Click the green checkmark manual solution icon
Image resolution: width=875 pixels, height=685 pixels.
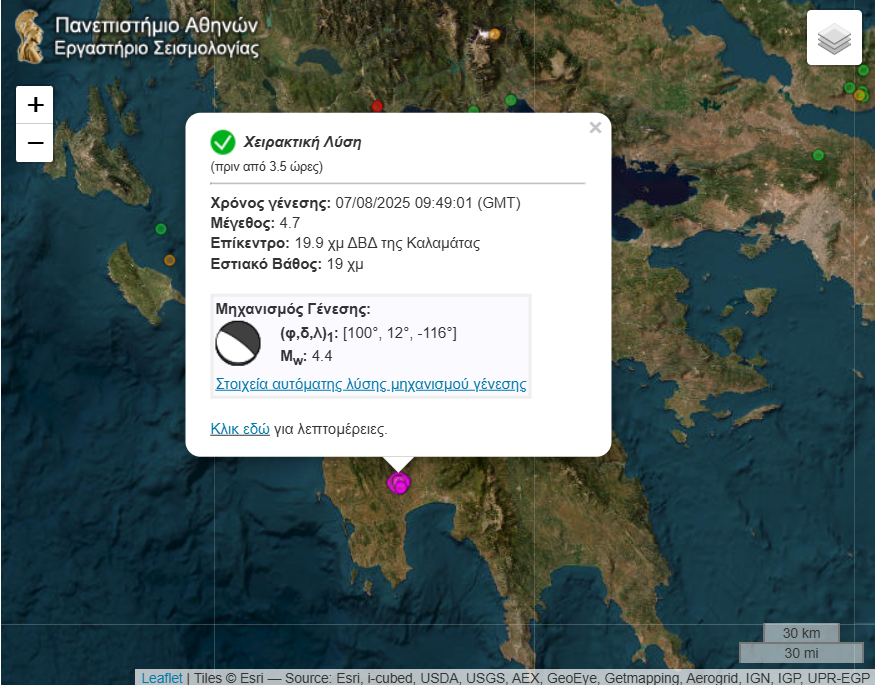click(x=223, y=142)
